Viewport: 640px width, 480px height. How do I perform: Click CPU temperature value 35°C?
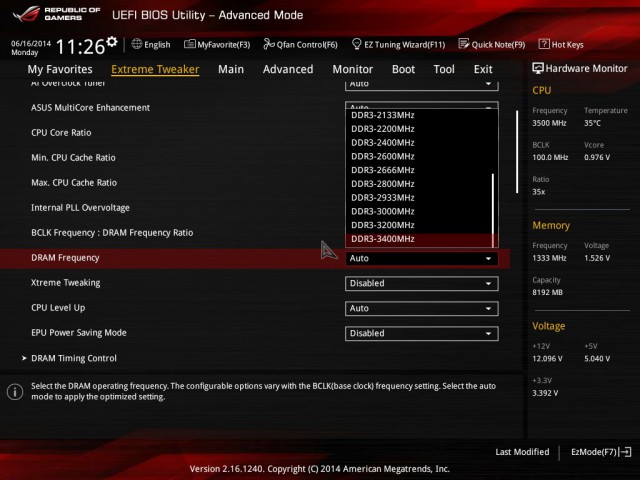(592, 123)
